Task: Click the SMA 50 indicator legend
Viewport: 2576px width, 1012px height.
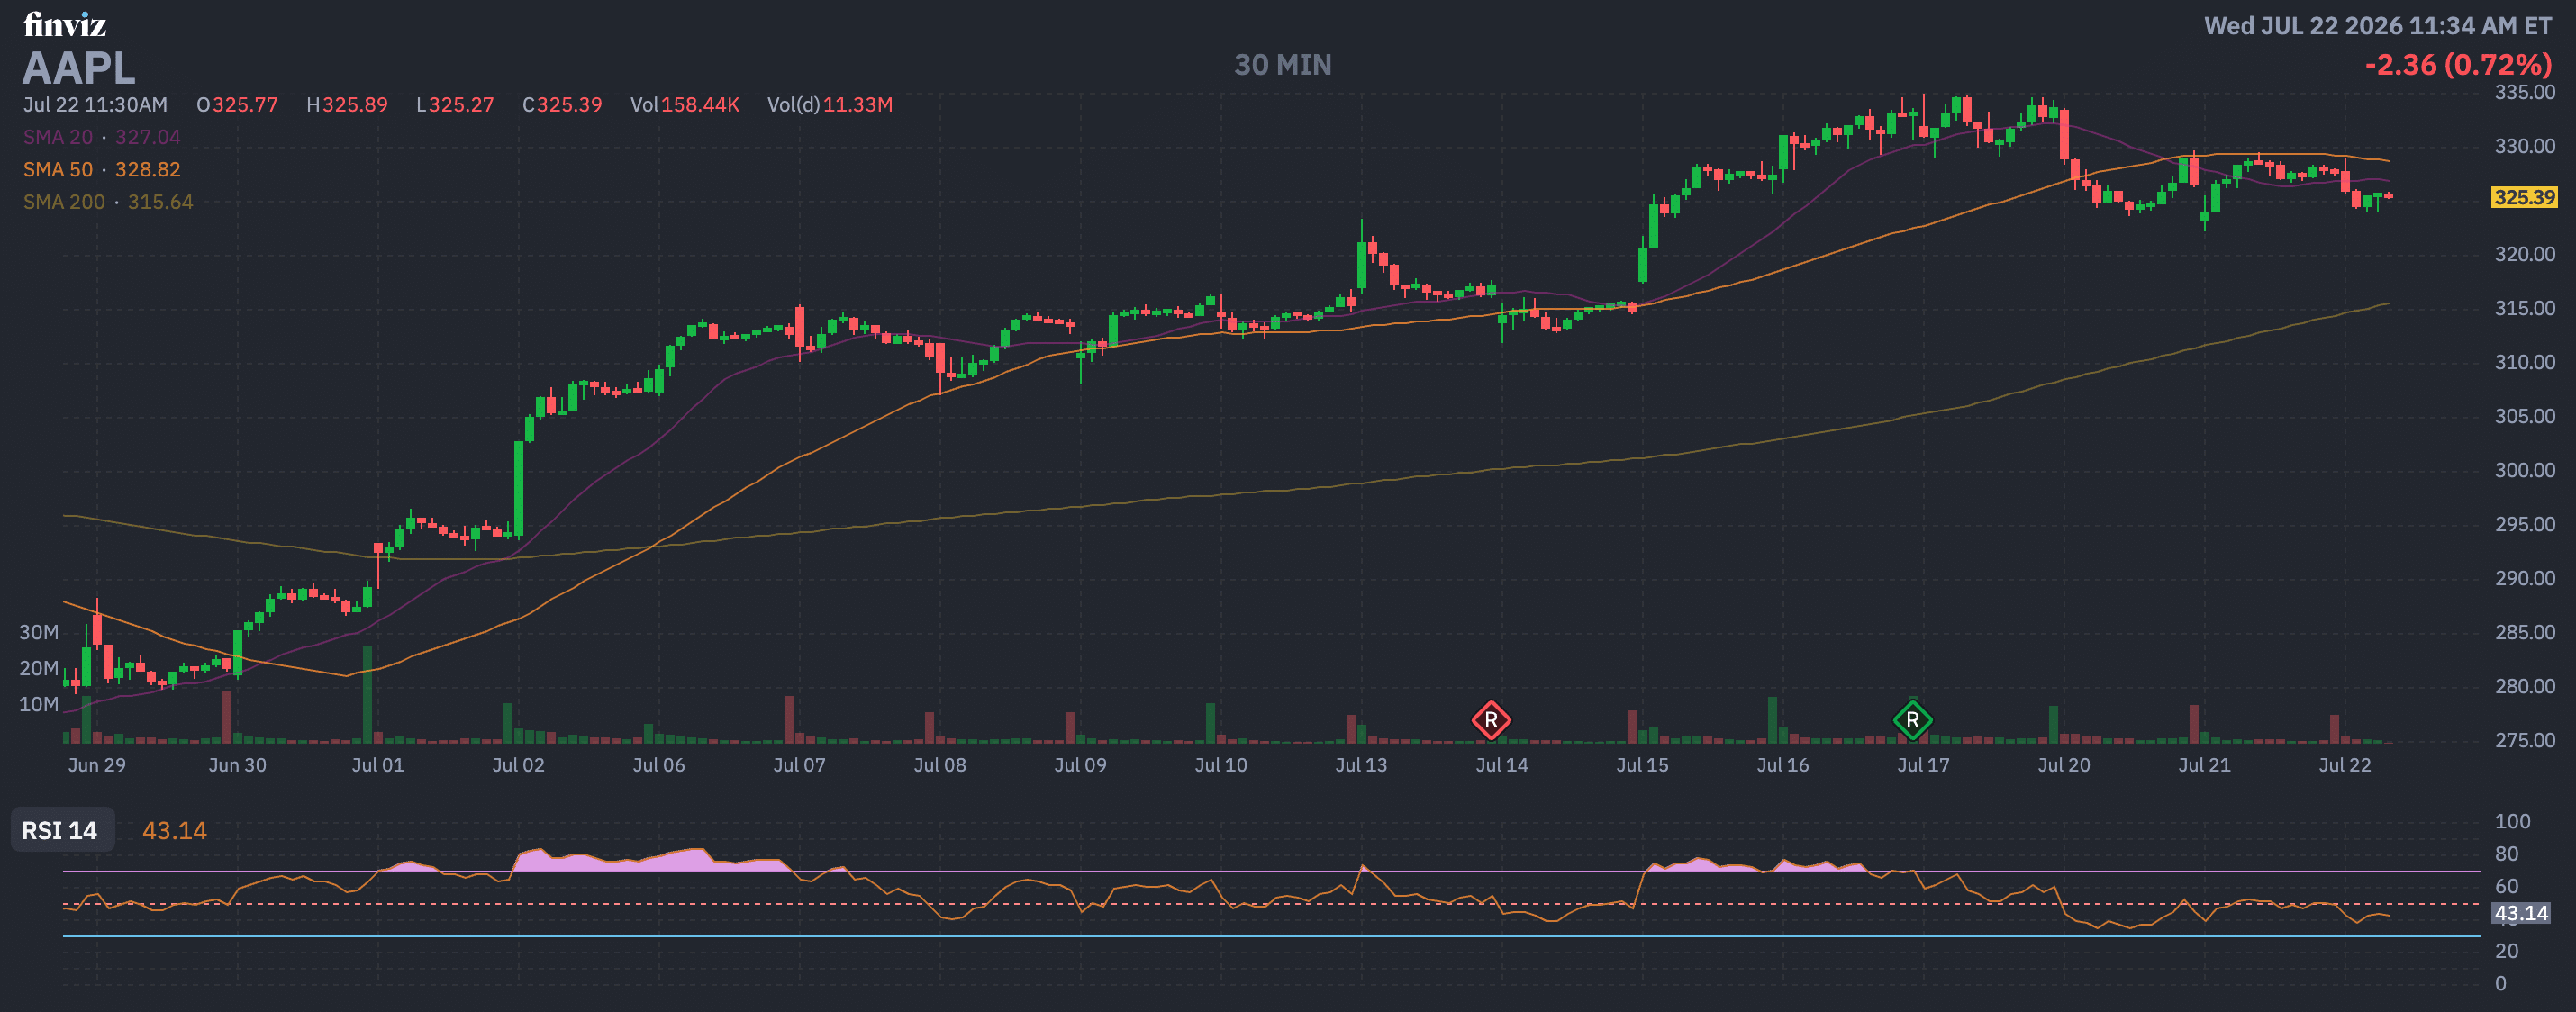Action: point(102,170)
